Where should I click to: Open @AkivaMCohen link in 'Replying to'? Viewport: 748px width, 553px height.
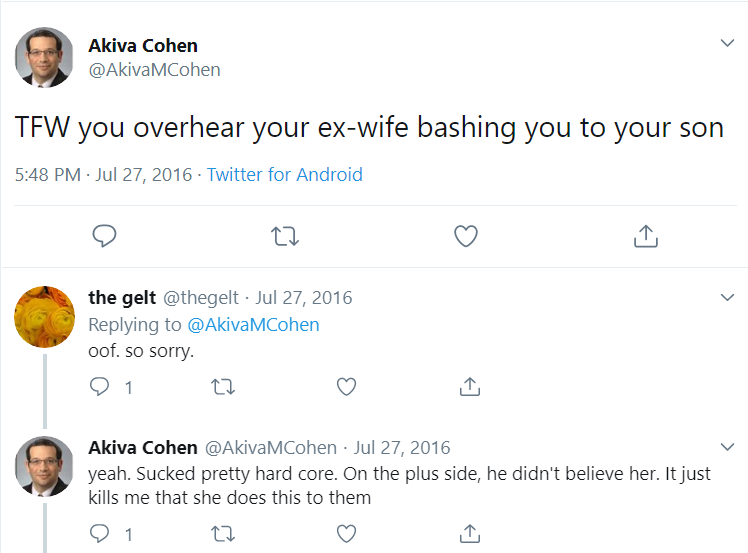coord(253,325)
